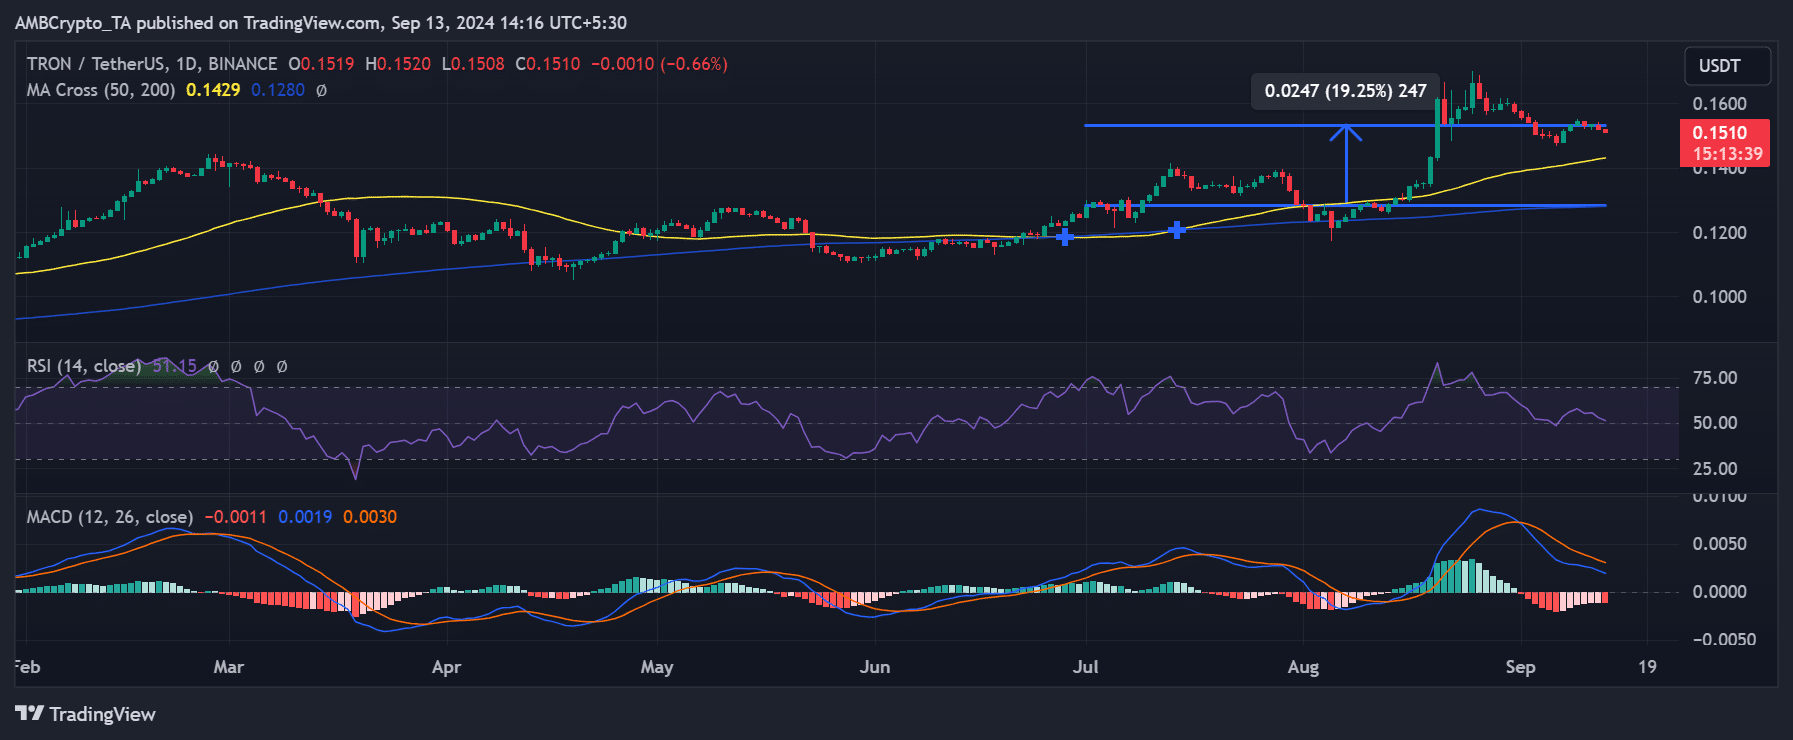Click the ∅ symbol after MA Cross values
Viewport: 1793px width, 740px height.
(321, 90)
